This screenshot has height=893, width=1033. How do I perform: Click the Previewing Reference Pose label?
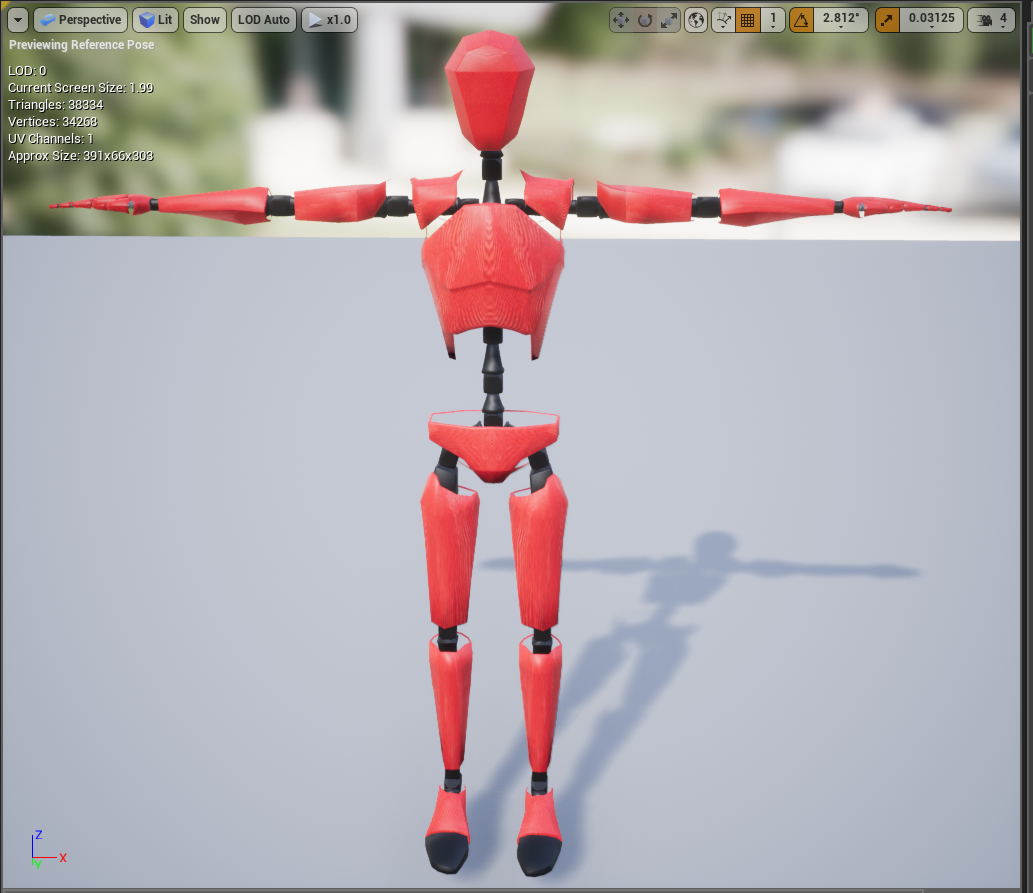(82, 45)
